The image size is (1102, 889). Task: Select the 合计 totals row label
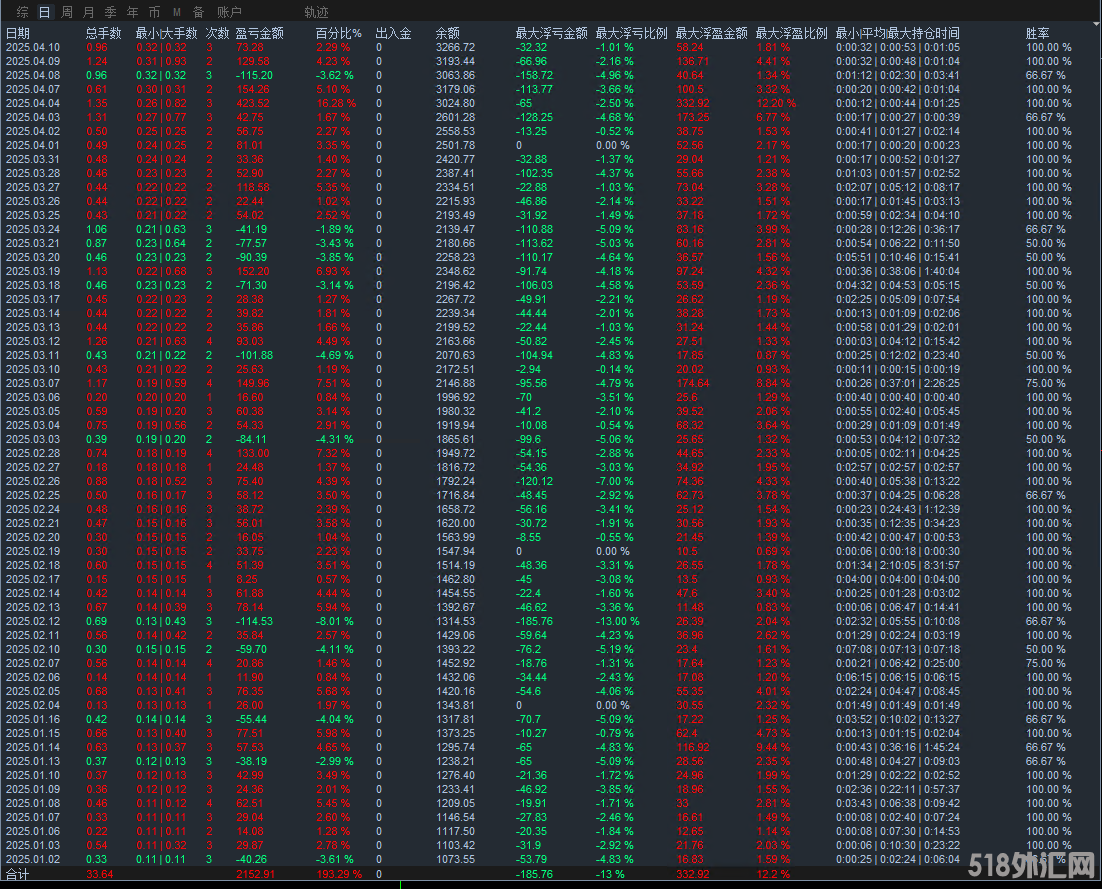pyautogui.click(x=18, y=874)
